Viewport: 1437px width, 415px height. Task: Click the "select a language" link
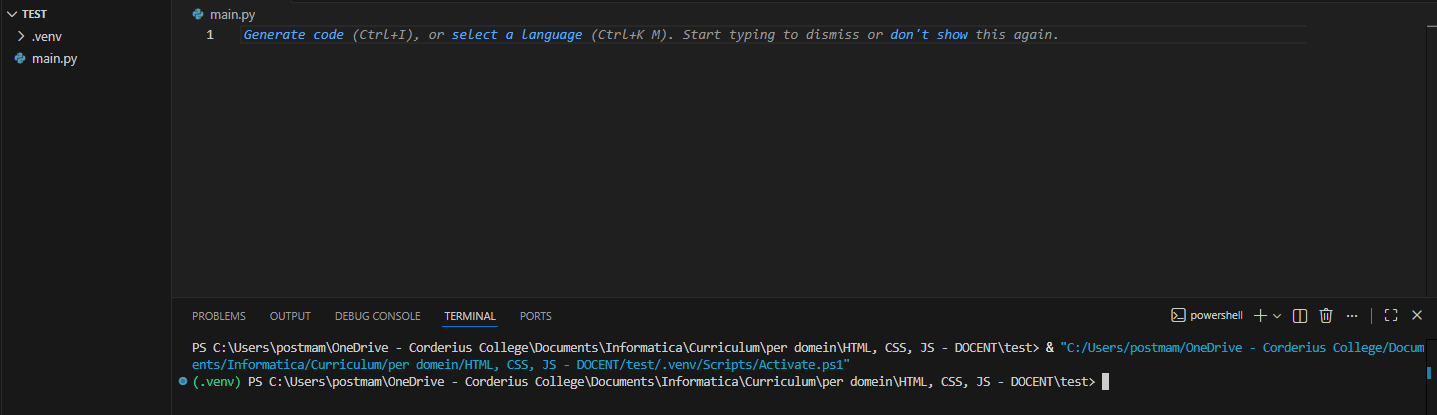point(516,35)
